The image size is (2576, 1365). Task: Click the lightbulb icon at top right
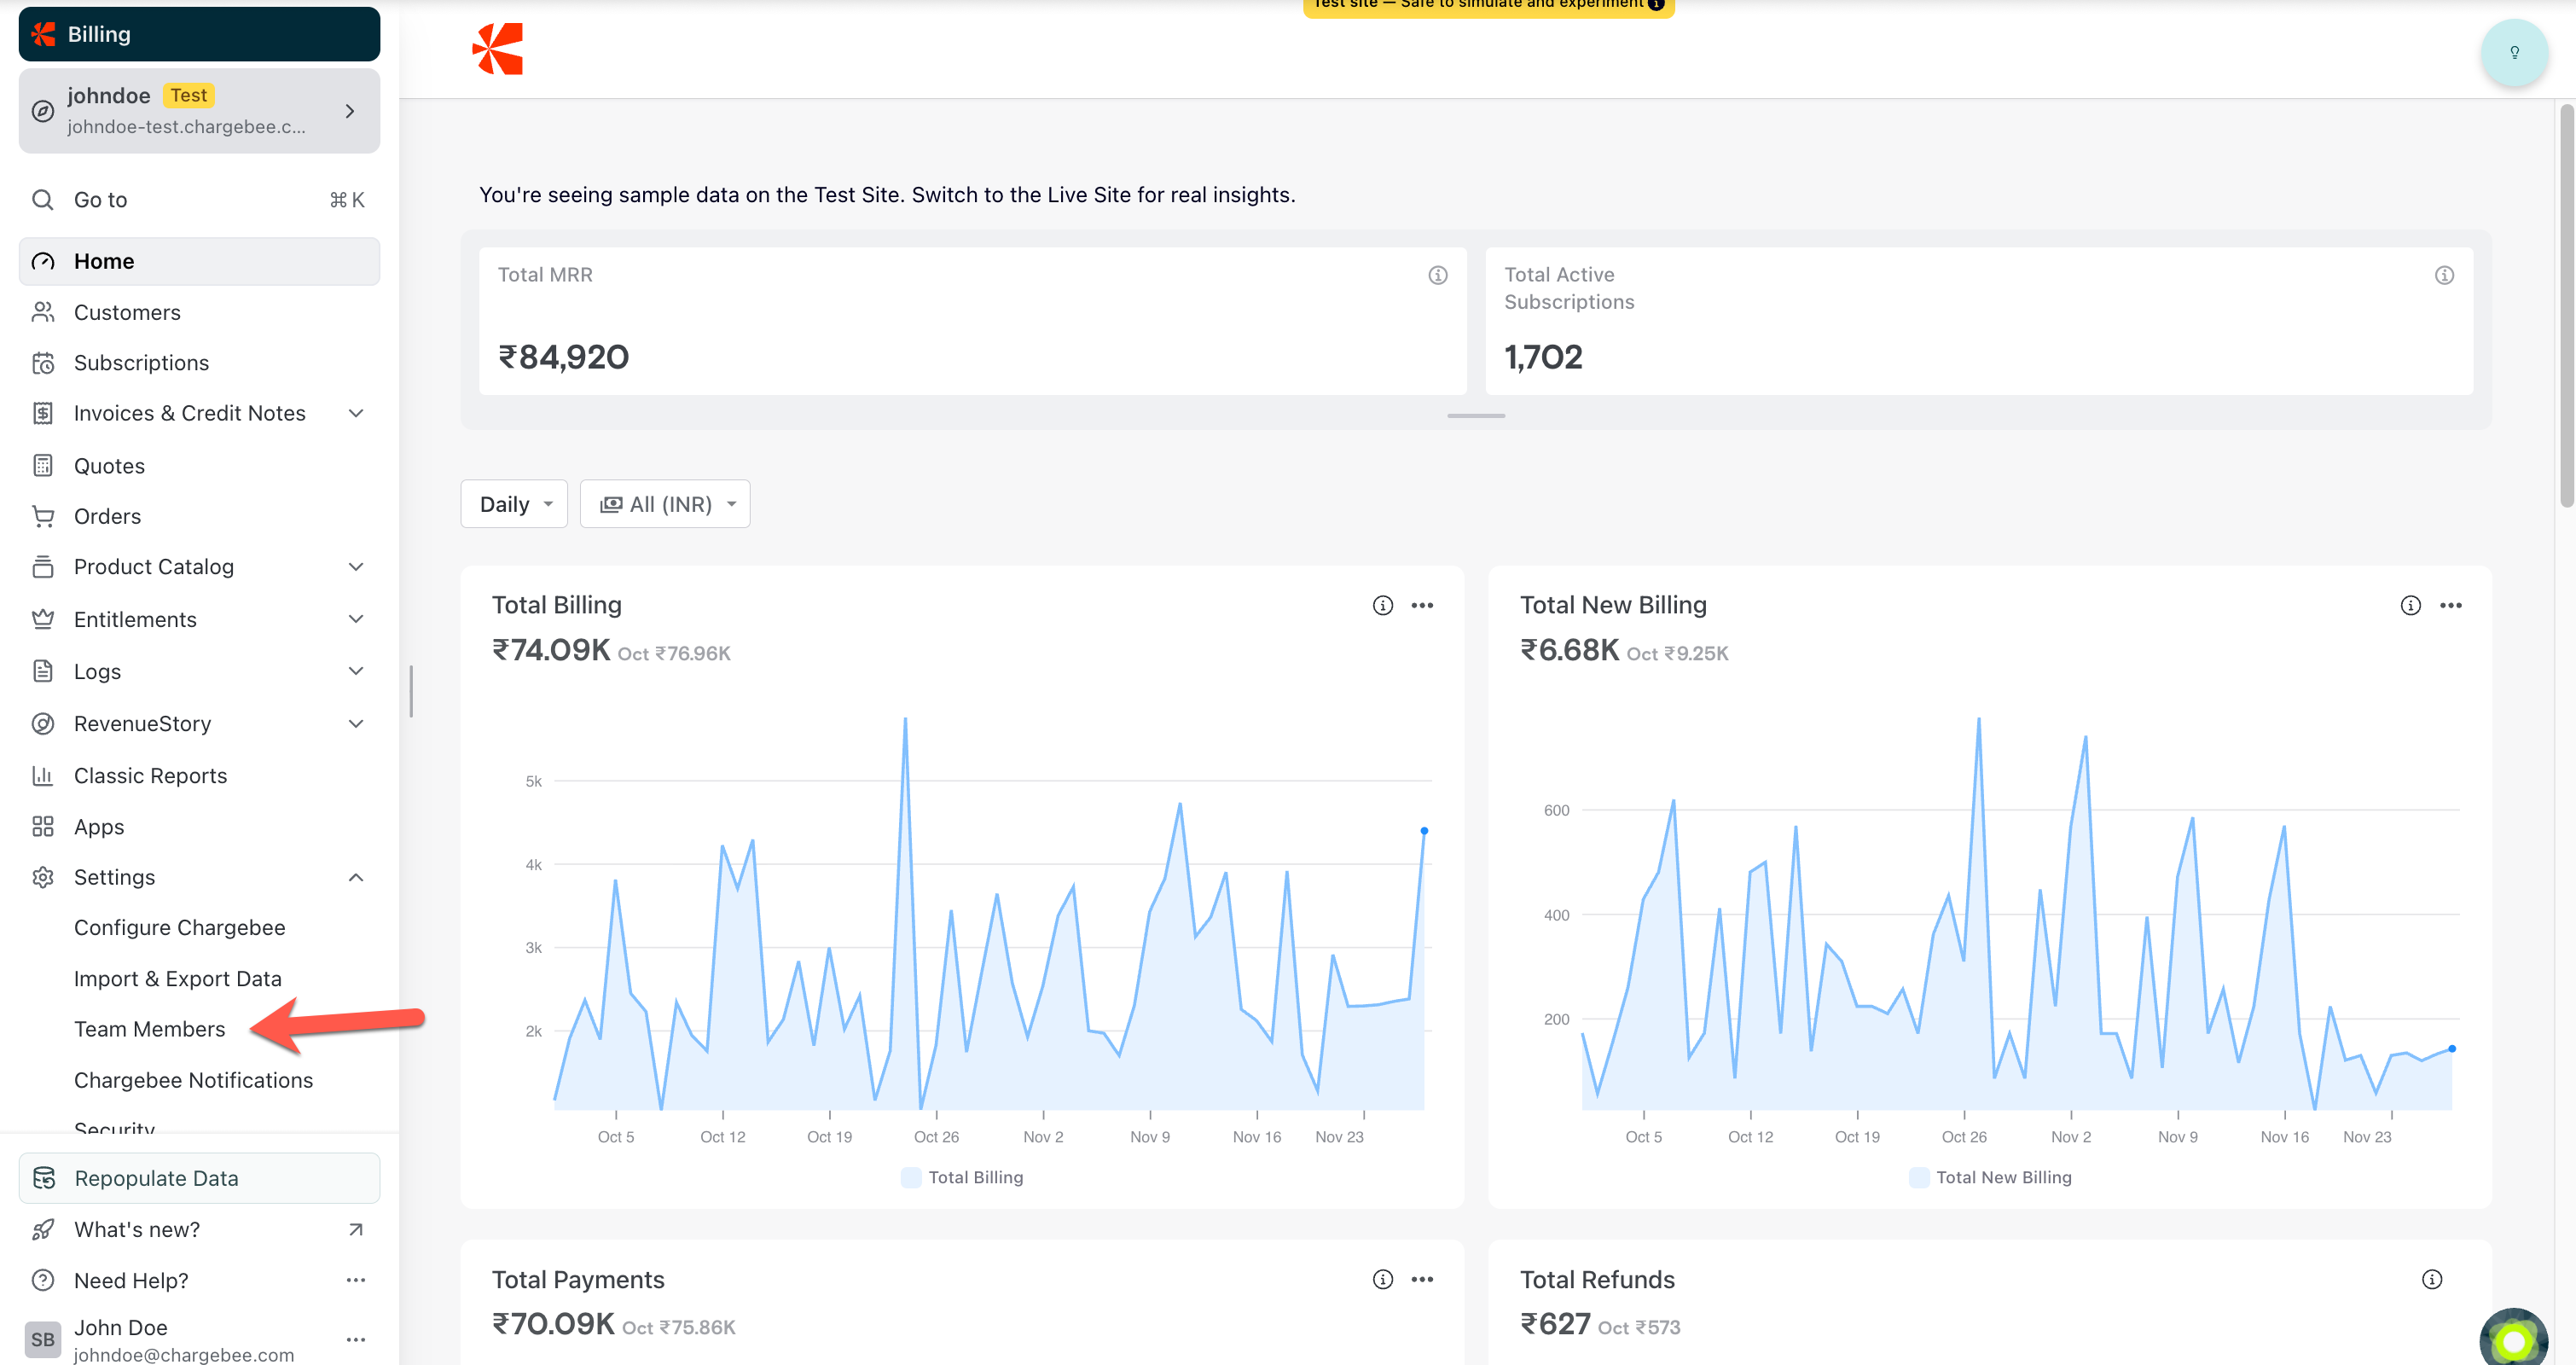(2513, 52)
